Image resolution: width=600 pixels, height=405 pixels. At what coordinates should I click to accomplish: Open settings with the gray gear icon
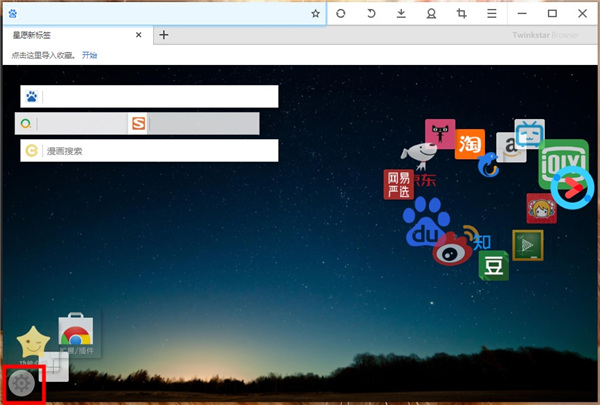pyautogui.click(x=22, y=383)
